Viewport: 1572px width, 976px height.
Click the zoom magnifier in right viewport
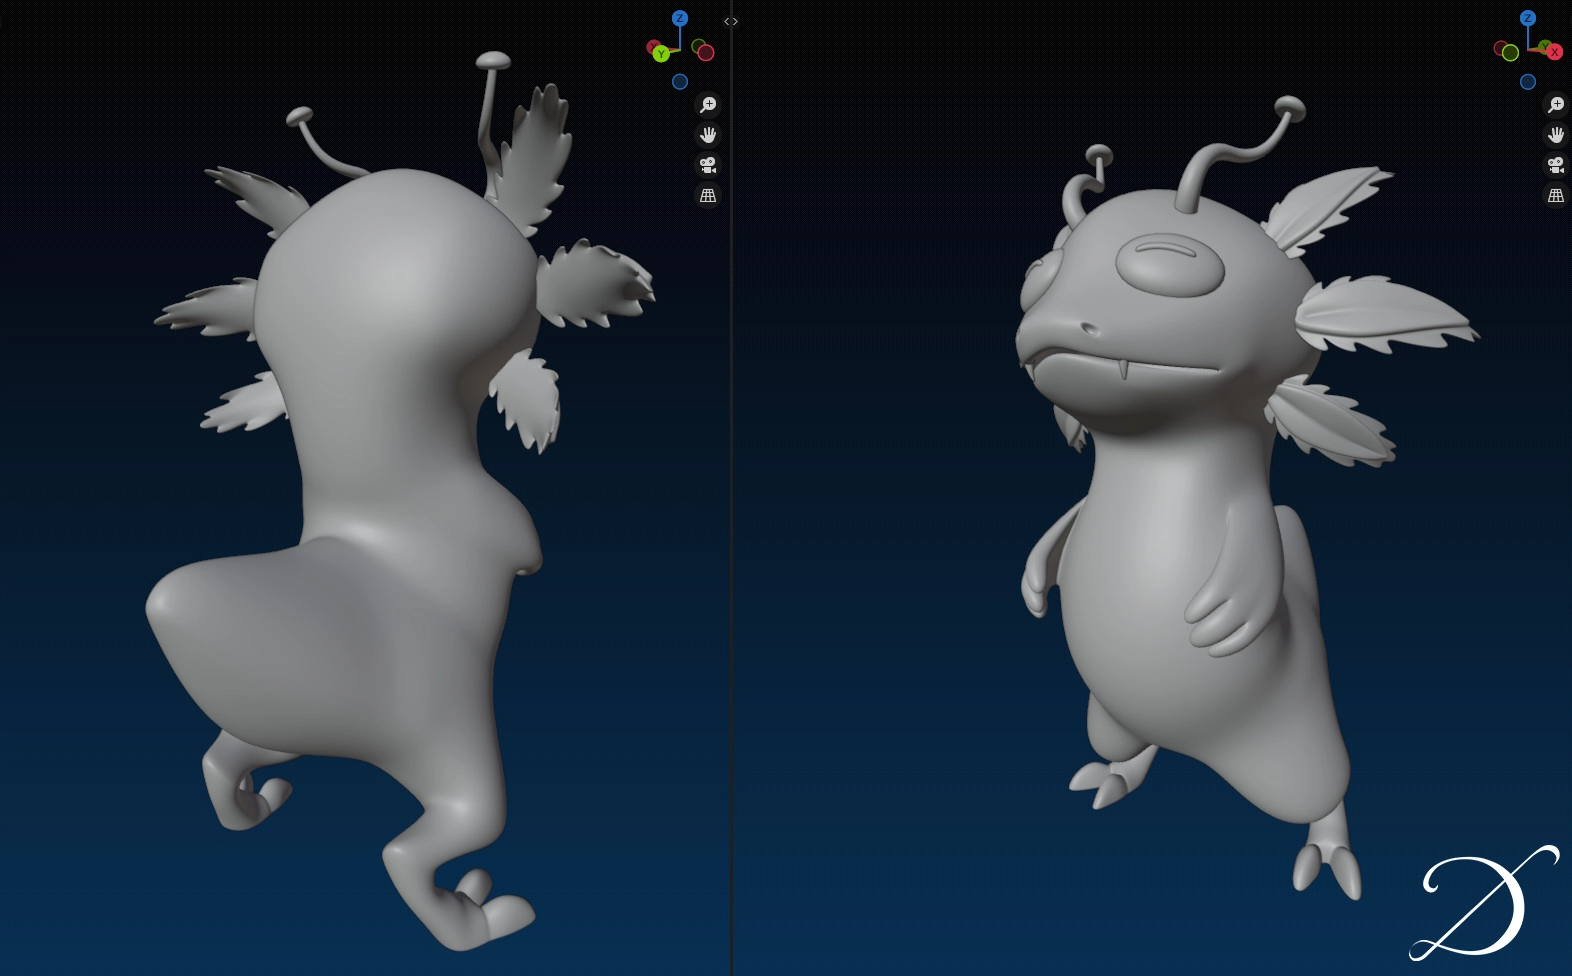[1556, 105]
